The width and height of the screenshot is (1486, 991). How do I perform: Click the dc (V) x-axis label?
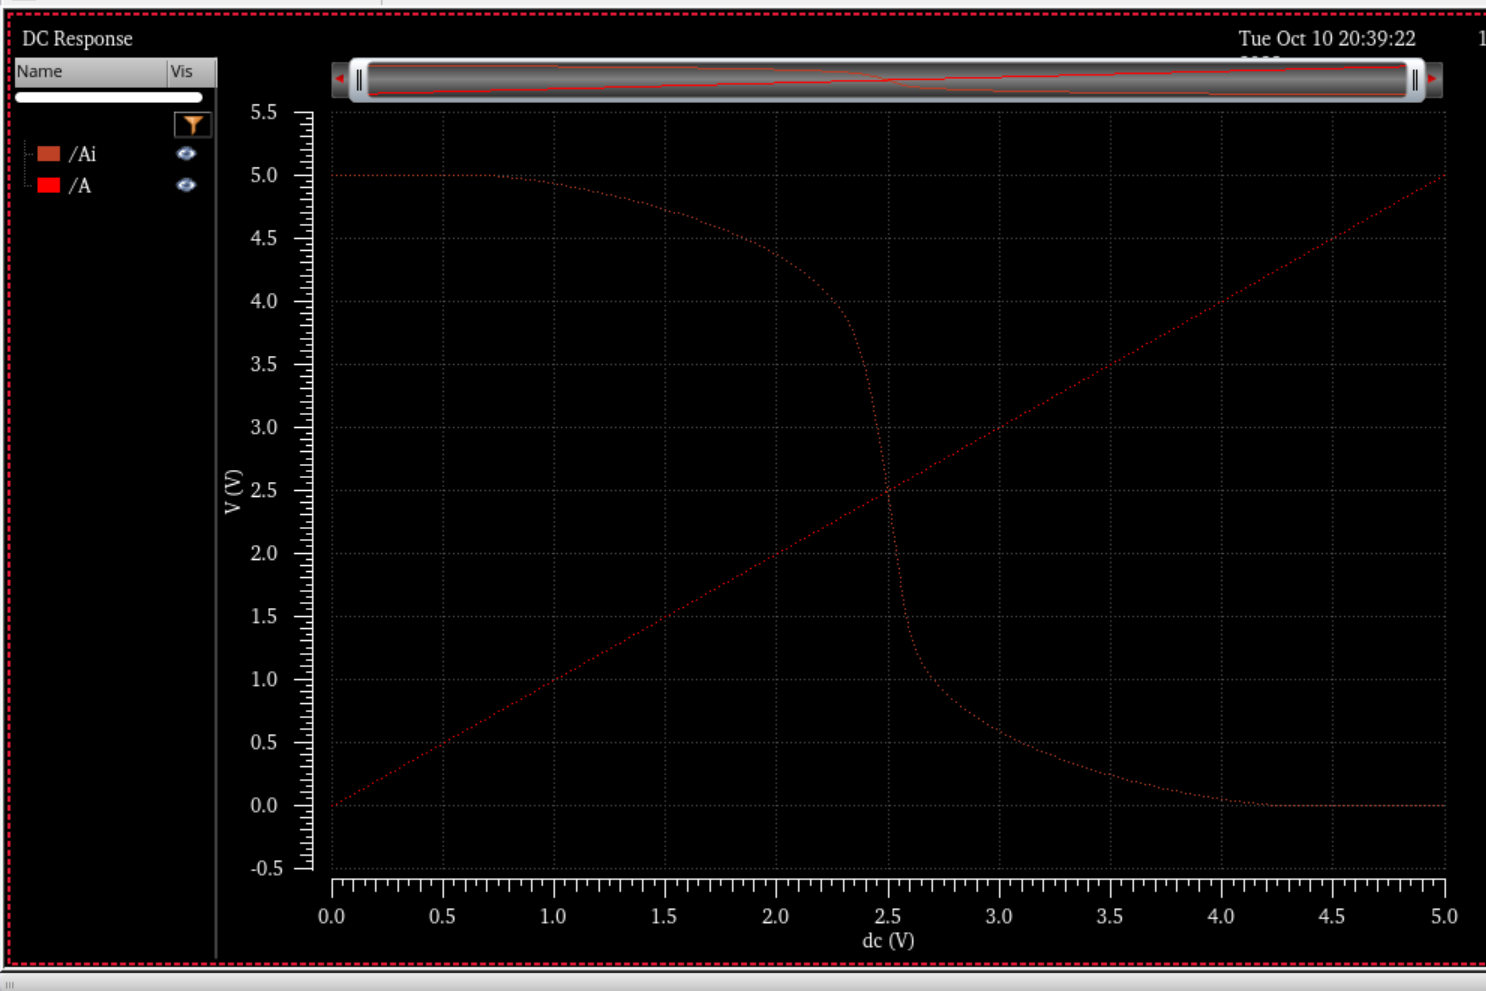888,941
